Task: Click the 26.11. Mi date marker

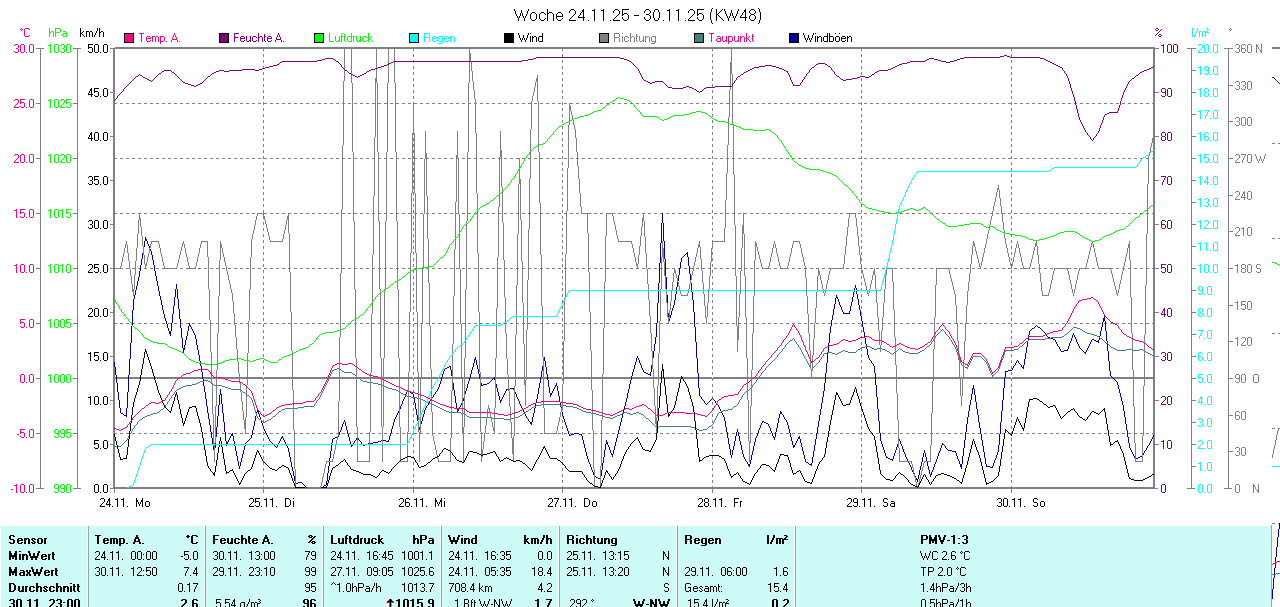Action: pyautogui.click(x=421, y=502)
